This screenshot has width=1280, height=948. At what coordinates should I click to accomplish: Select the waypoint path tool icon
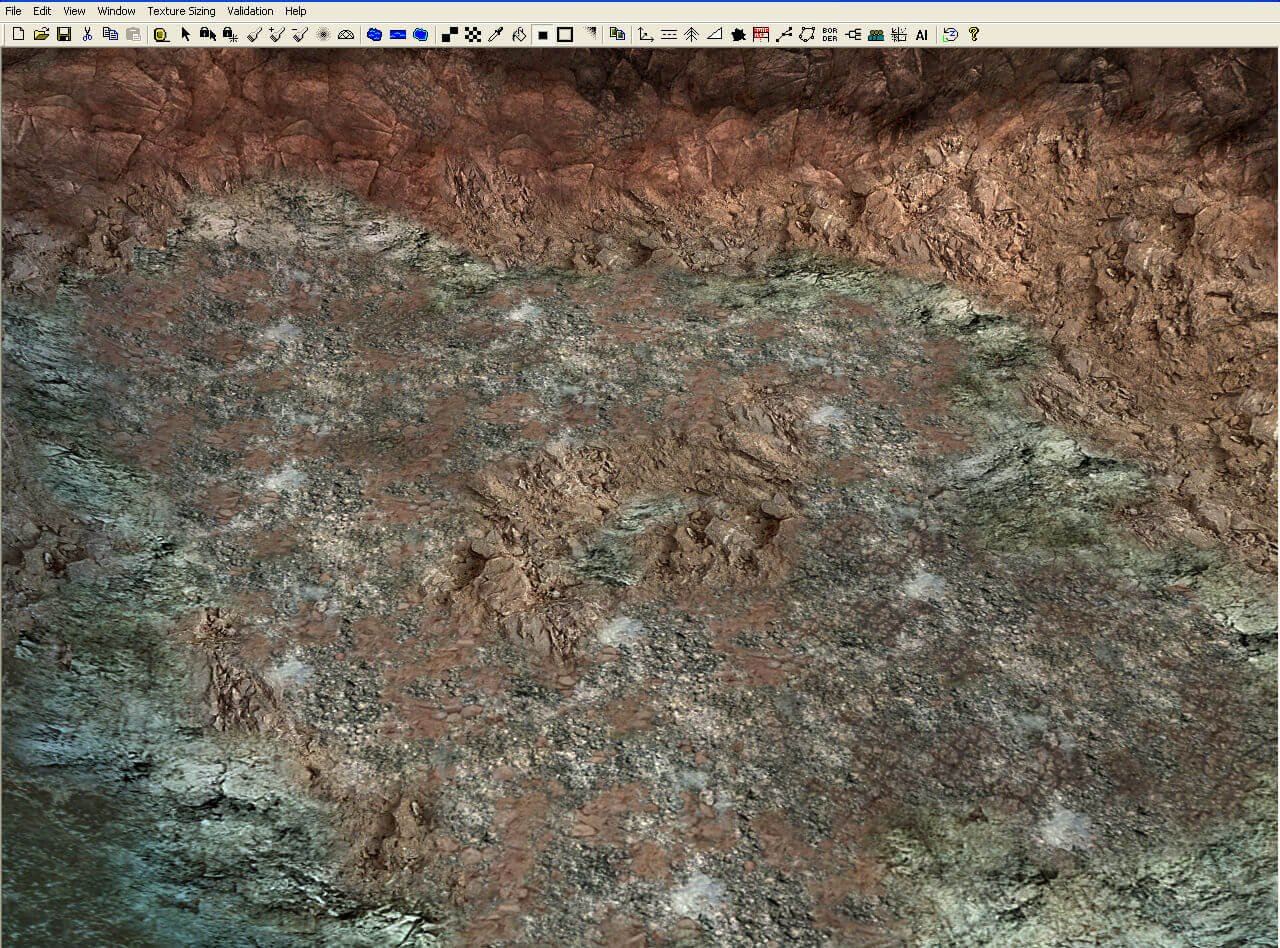(x=784, y=34)
